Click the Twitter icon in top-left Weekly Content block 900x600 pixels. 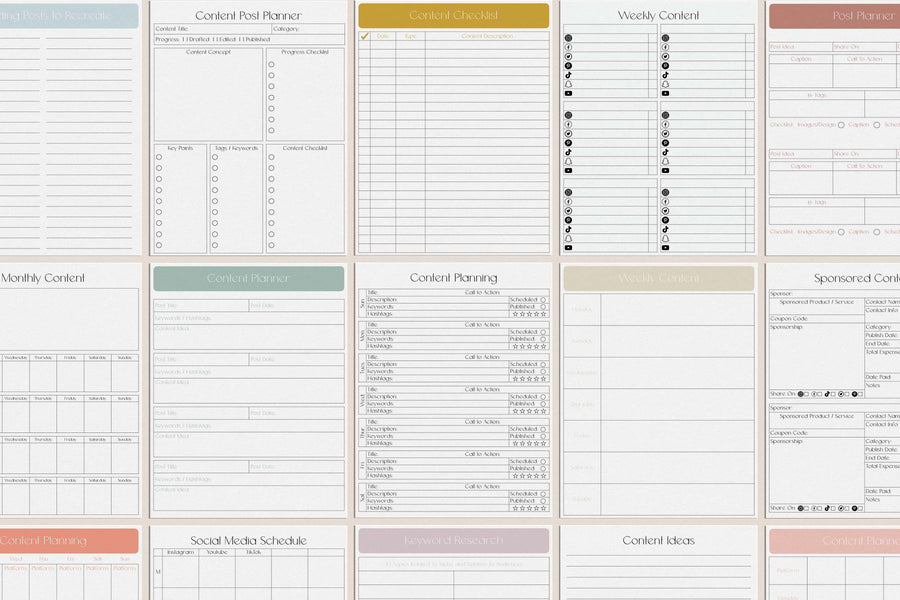tap(568, 56)
